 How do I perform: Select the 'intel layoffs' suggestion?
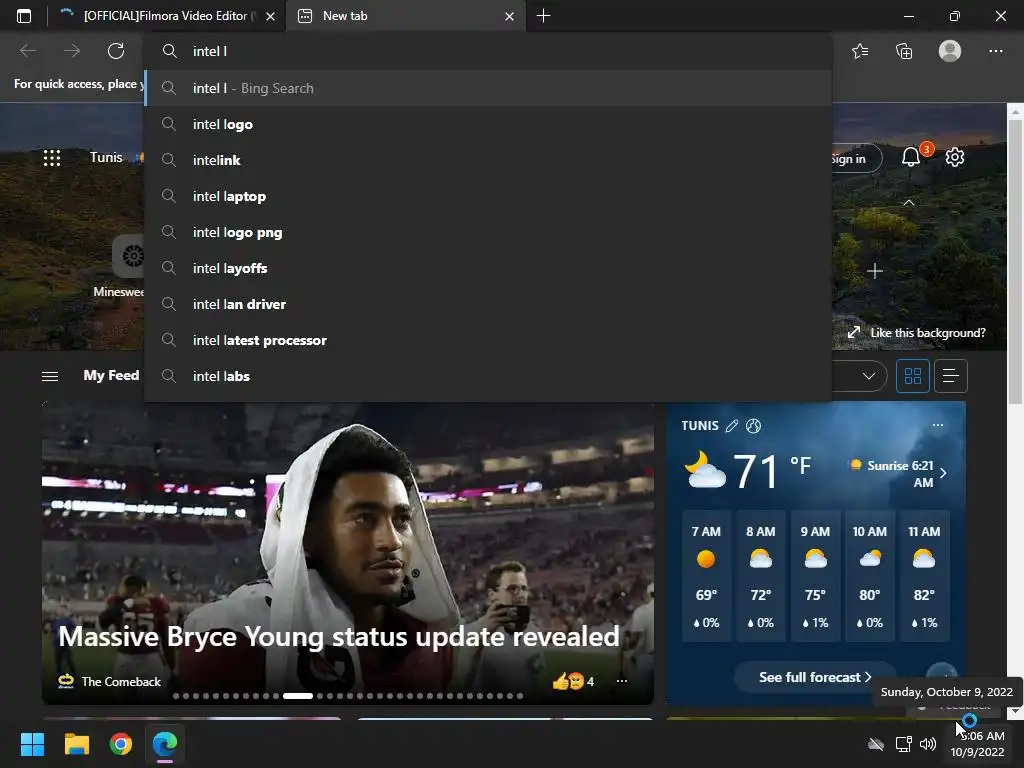click(488, 268)
